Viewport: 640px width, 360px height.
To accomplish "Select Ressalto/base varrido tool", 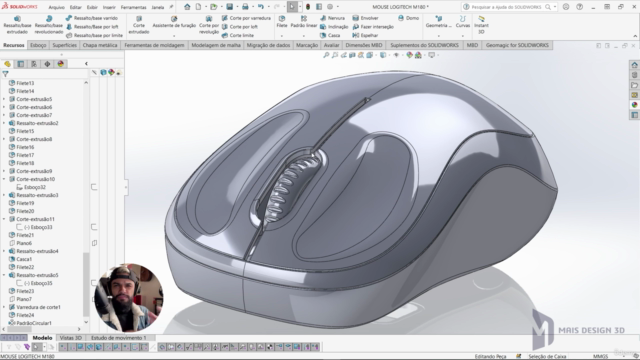I will tap(91, 18).
